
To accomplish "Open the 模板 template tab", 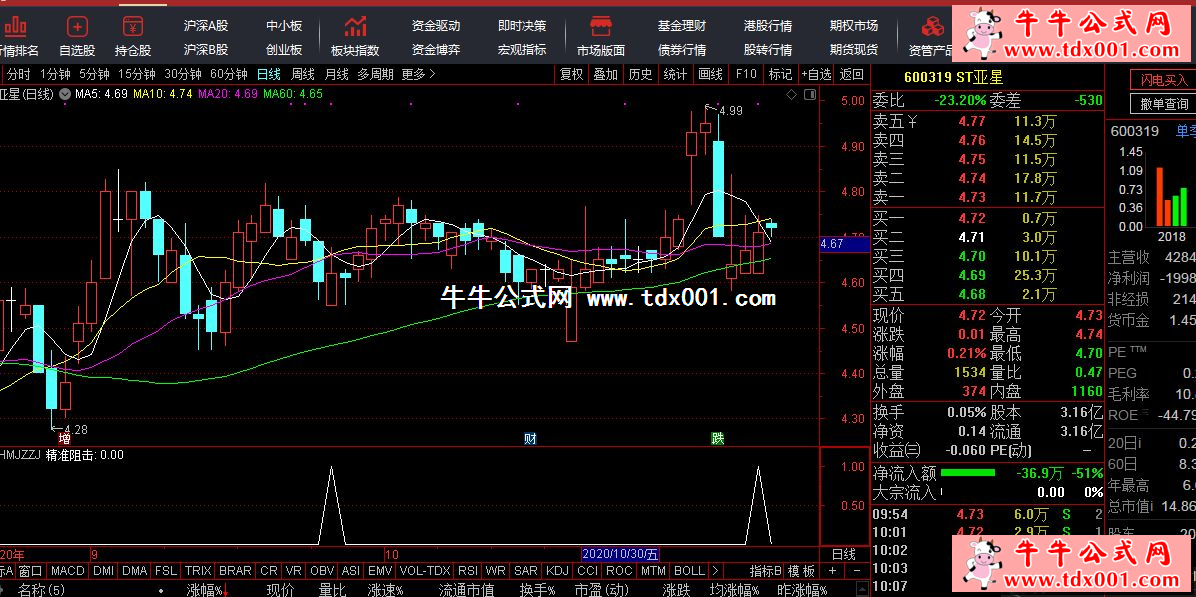I will pos(802,570).
